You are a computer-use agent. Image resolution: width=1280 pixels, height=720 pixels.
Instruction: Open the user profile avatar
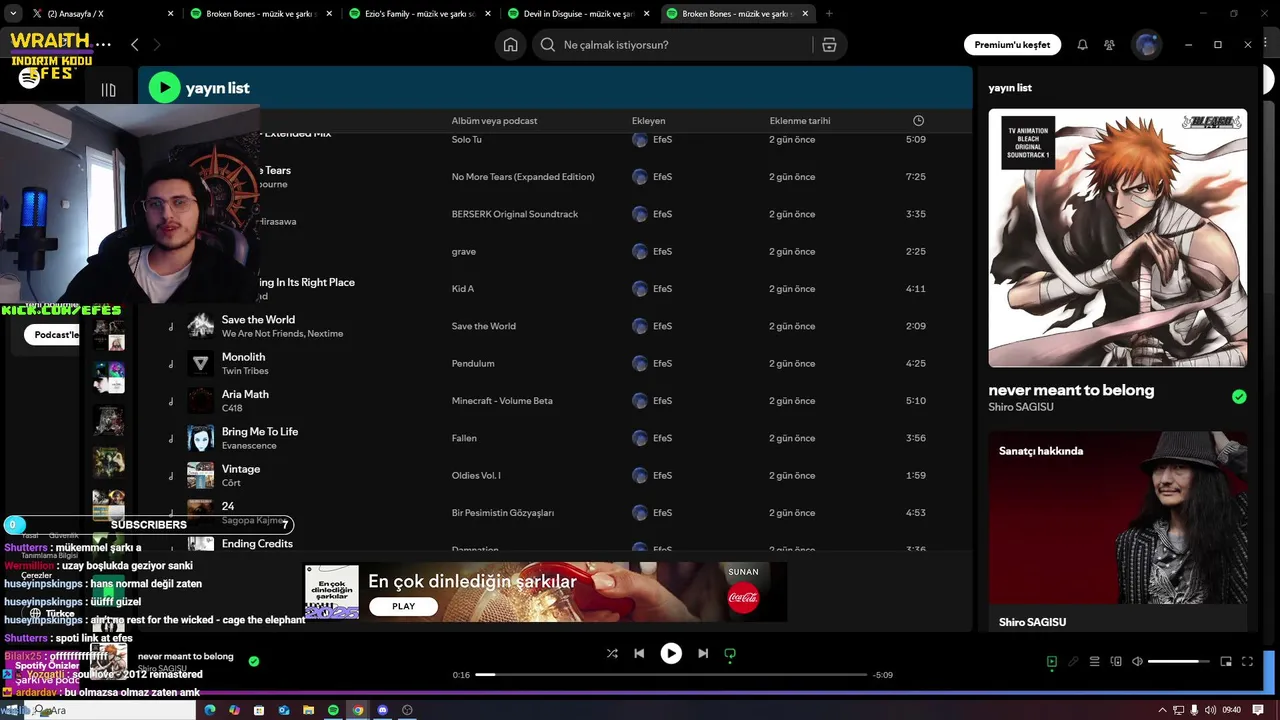click(x=1146, y=45)
